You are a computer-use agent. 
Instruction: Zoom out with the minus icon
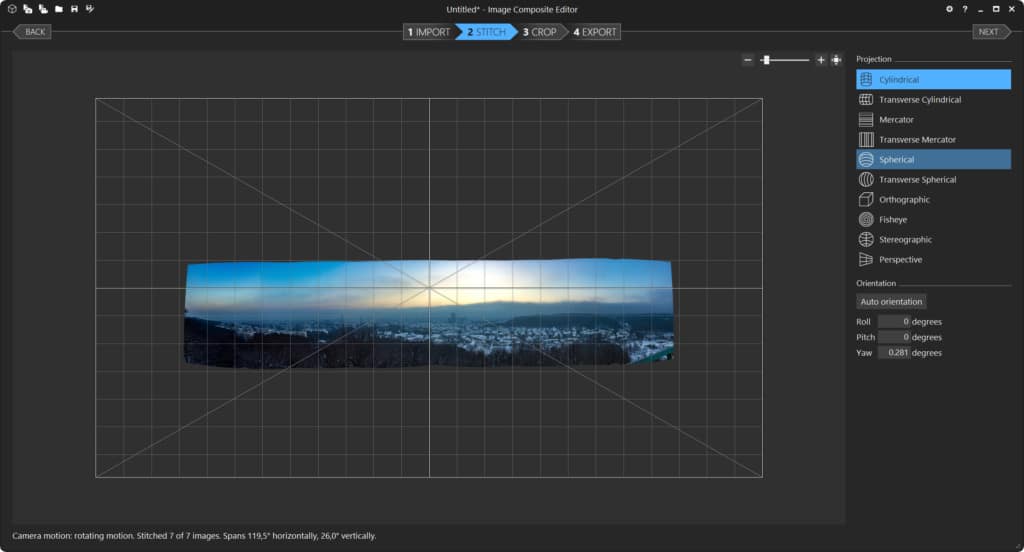pos(748,60)
